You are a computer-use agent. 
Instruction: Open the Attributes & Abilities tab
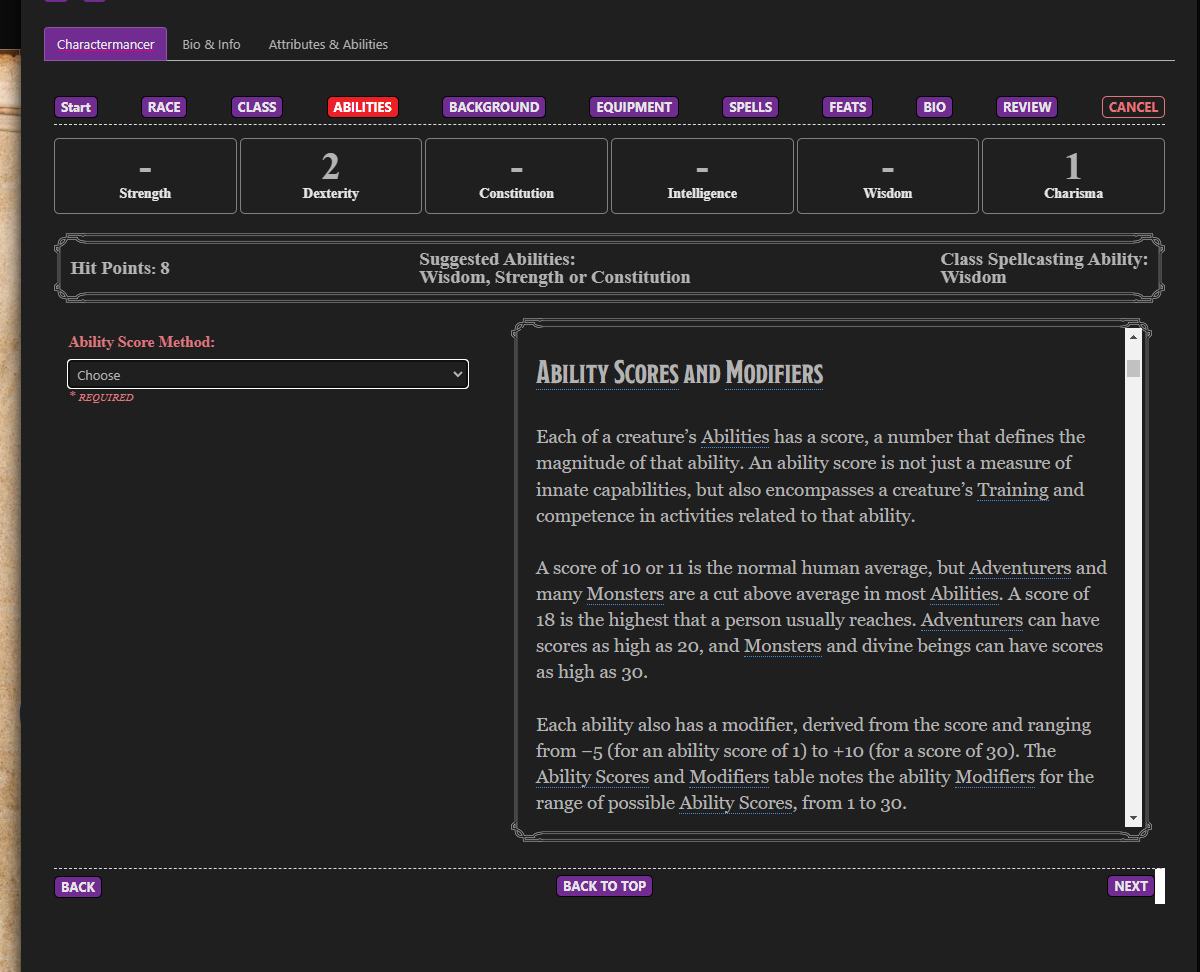[328, 45]
